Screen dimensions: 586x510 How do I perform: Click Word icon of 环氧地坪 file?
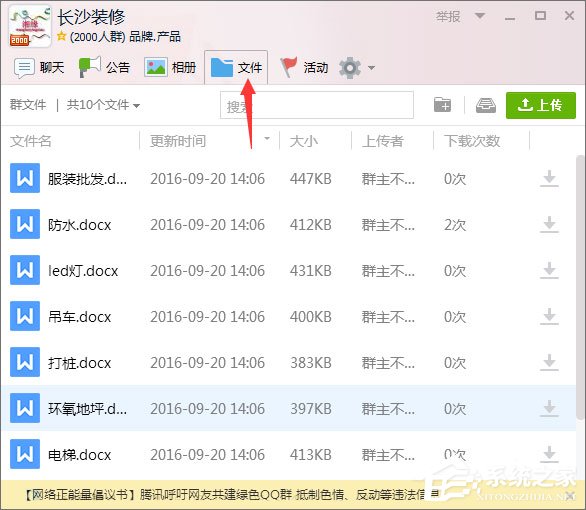(25, 408)
